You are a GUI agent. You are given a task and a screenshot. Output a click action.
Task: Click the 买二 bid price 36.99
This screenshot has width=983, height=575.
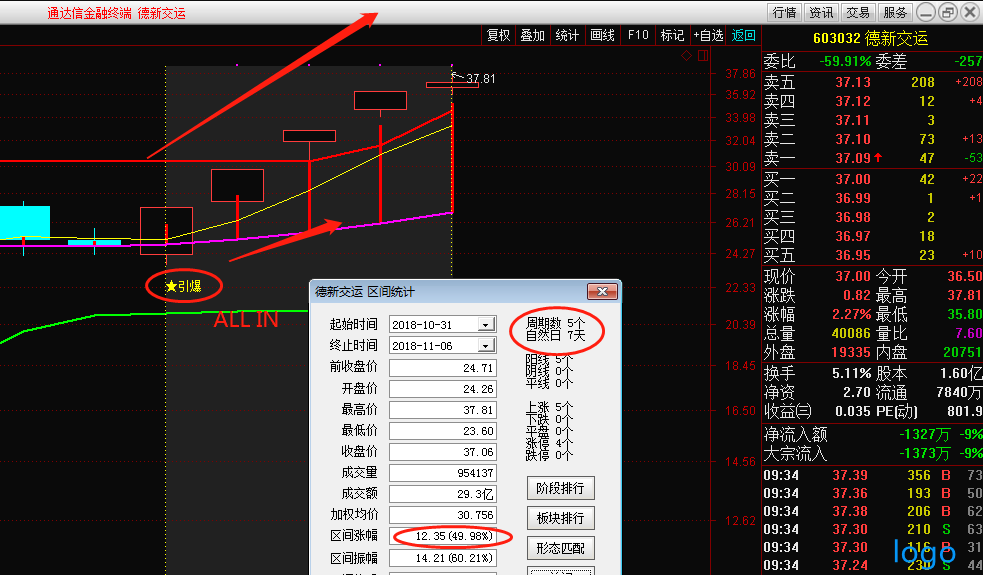(853, 198)
